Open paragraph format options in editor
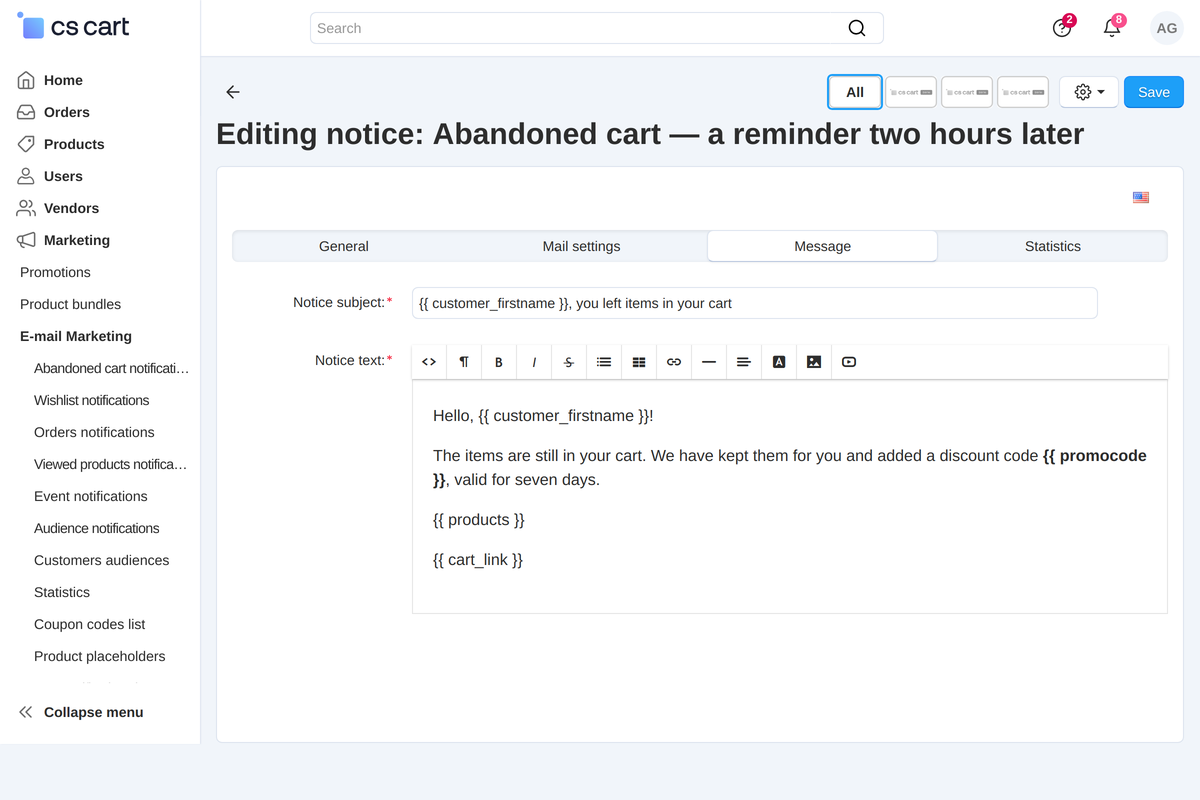Screen dimensions: 1200x800 (464, 362)
